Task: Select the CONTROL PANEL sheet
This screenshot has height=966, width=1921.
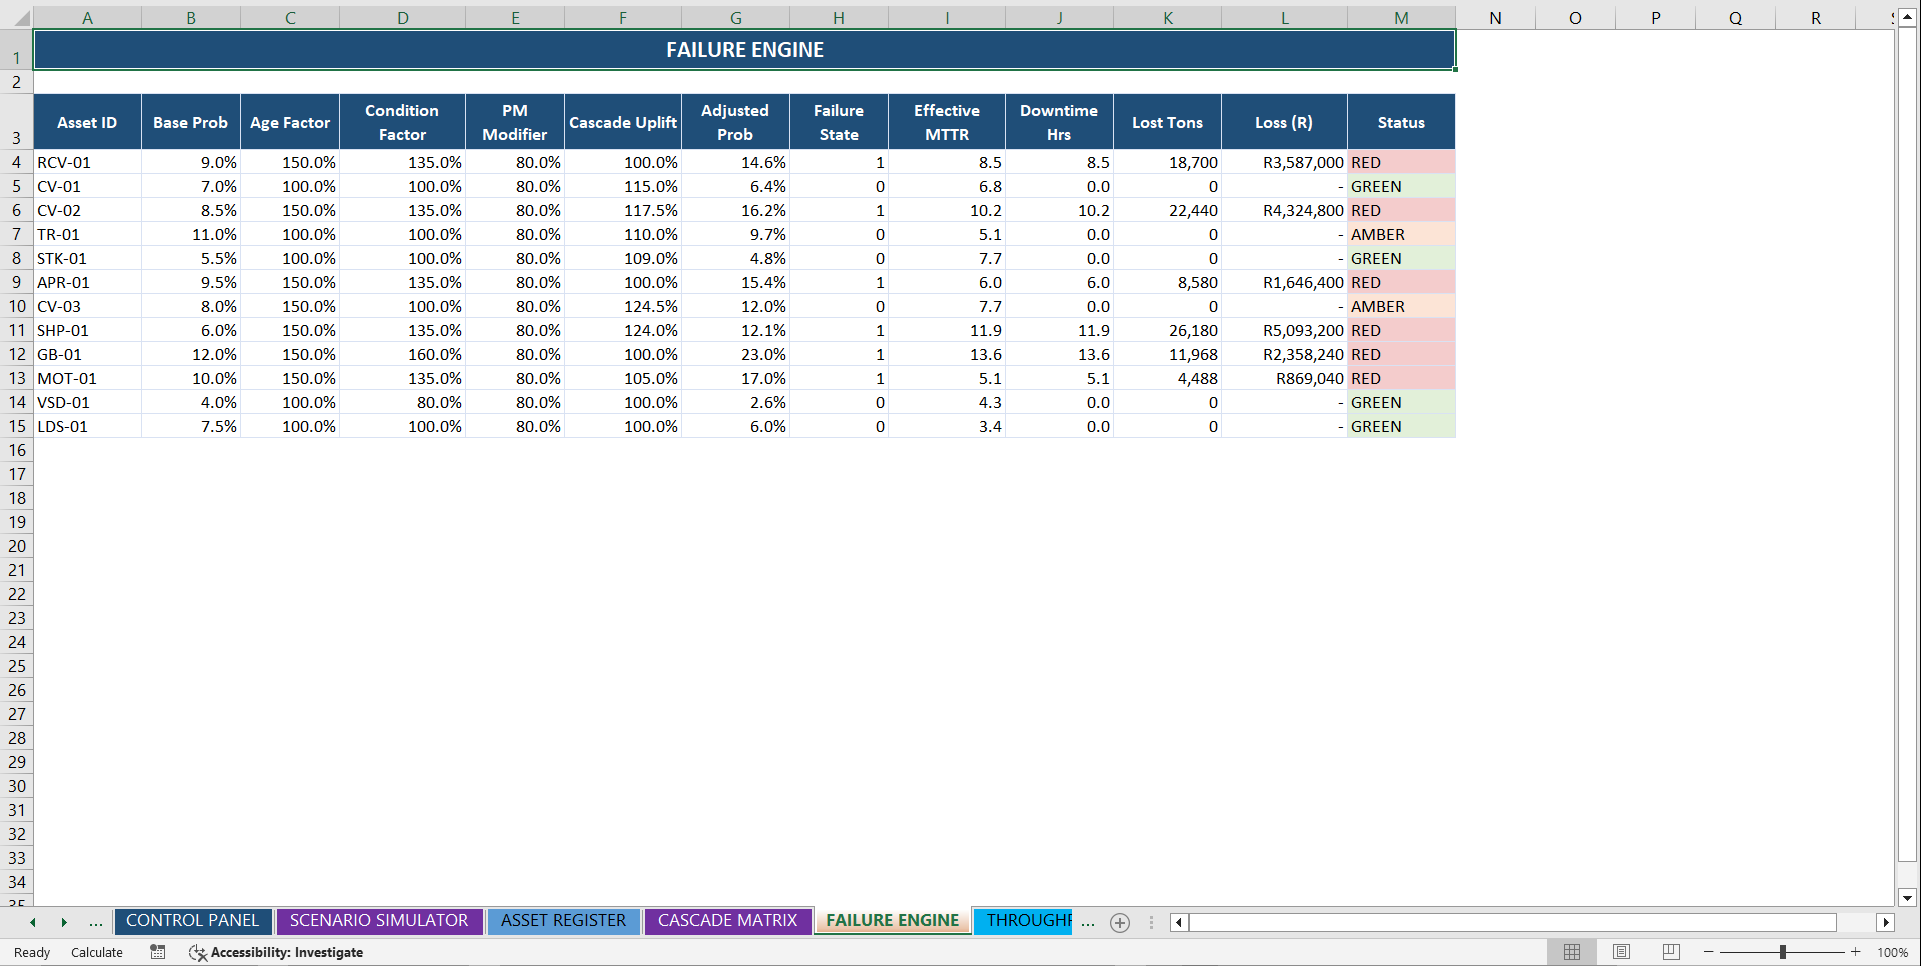Action: [192, 921]
